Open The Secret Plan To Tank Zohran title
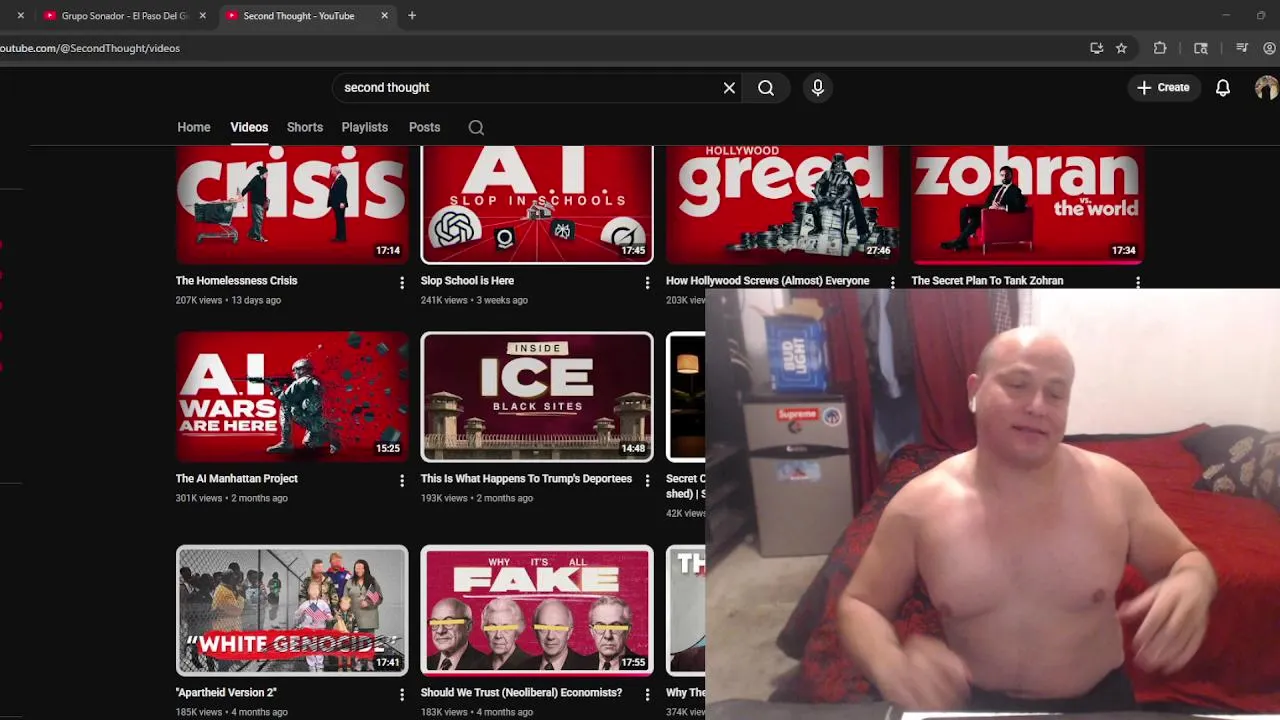 [x=987, y=280]
